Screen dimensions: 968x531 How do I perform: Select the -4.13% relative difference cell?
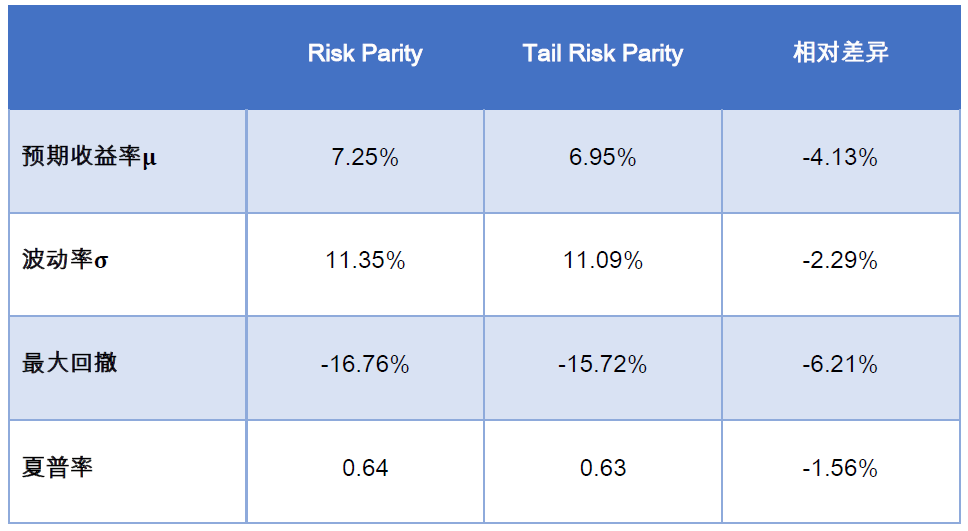coord(840,157)
